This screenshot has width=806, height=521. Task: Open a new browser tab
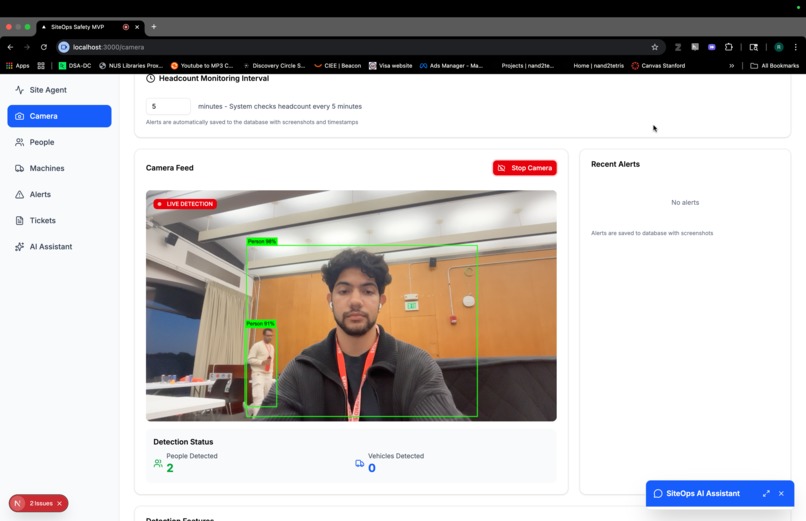point(154,27)
